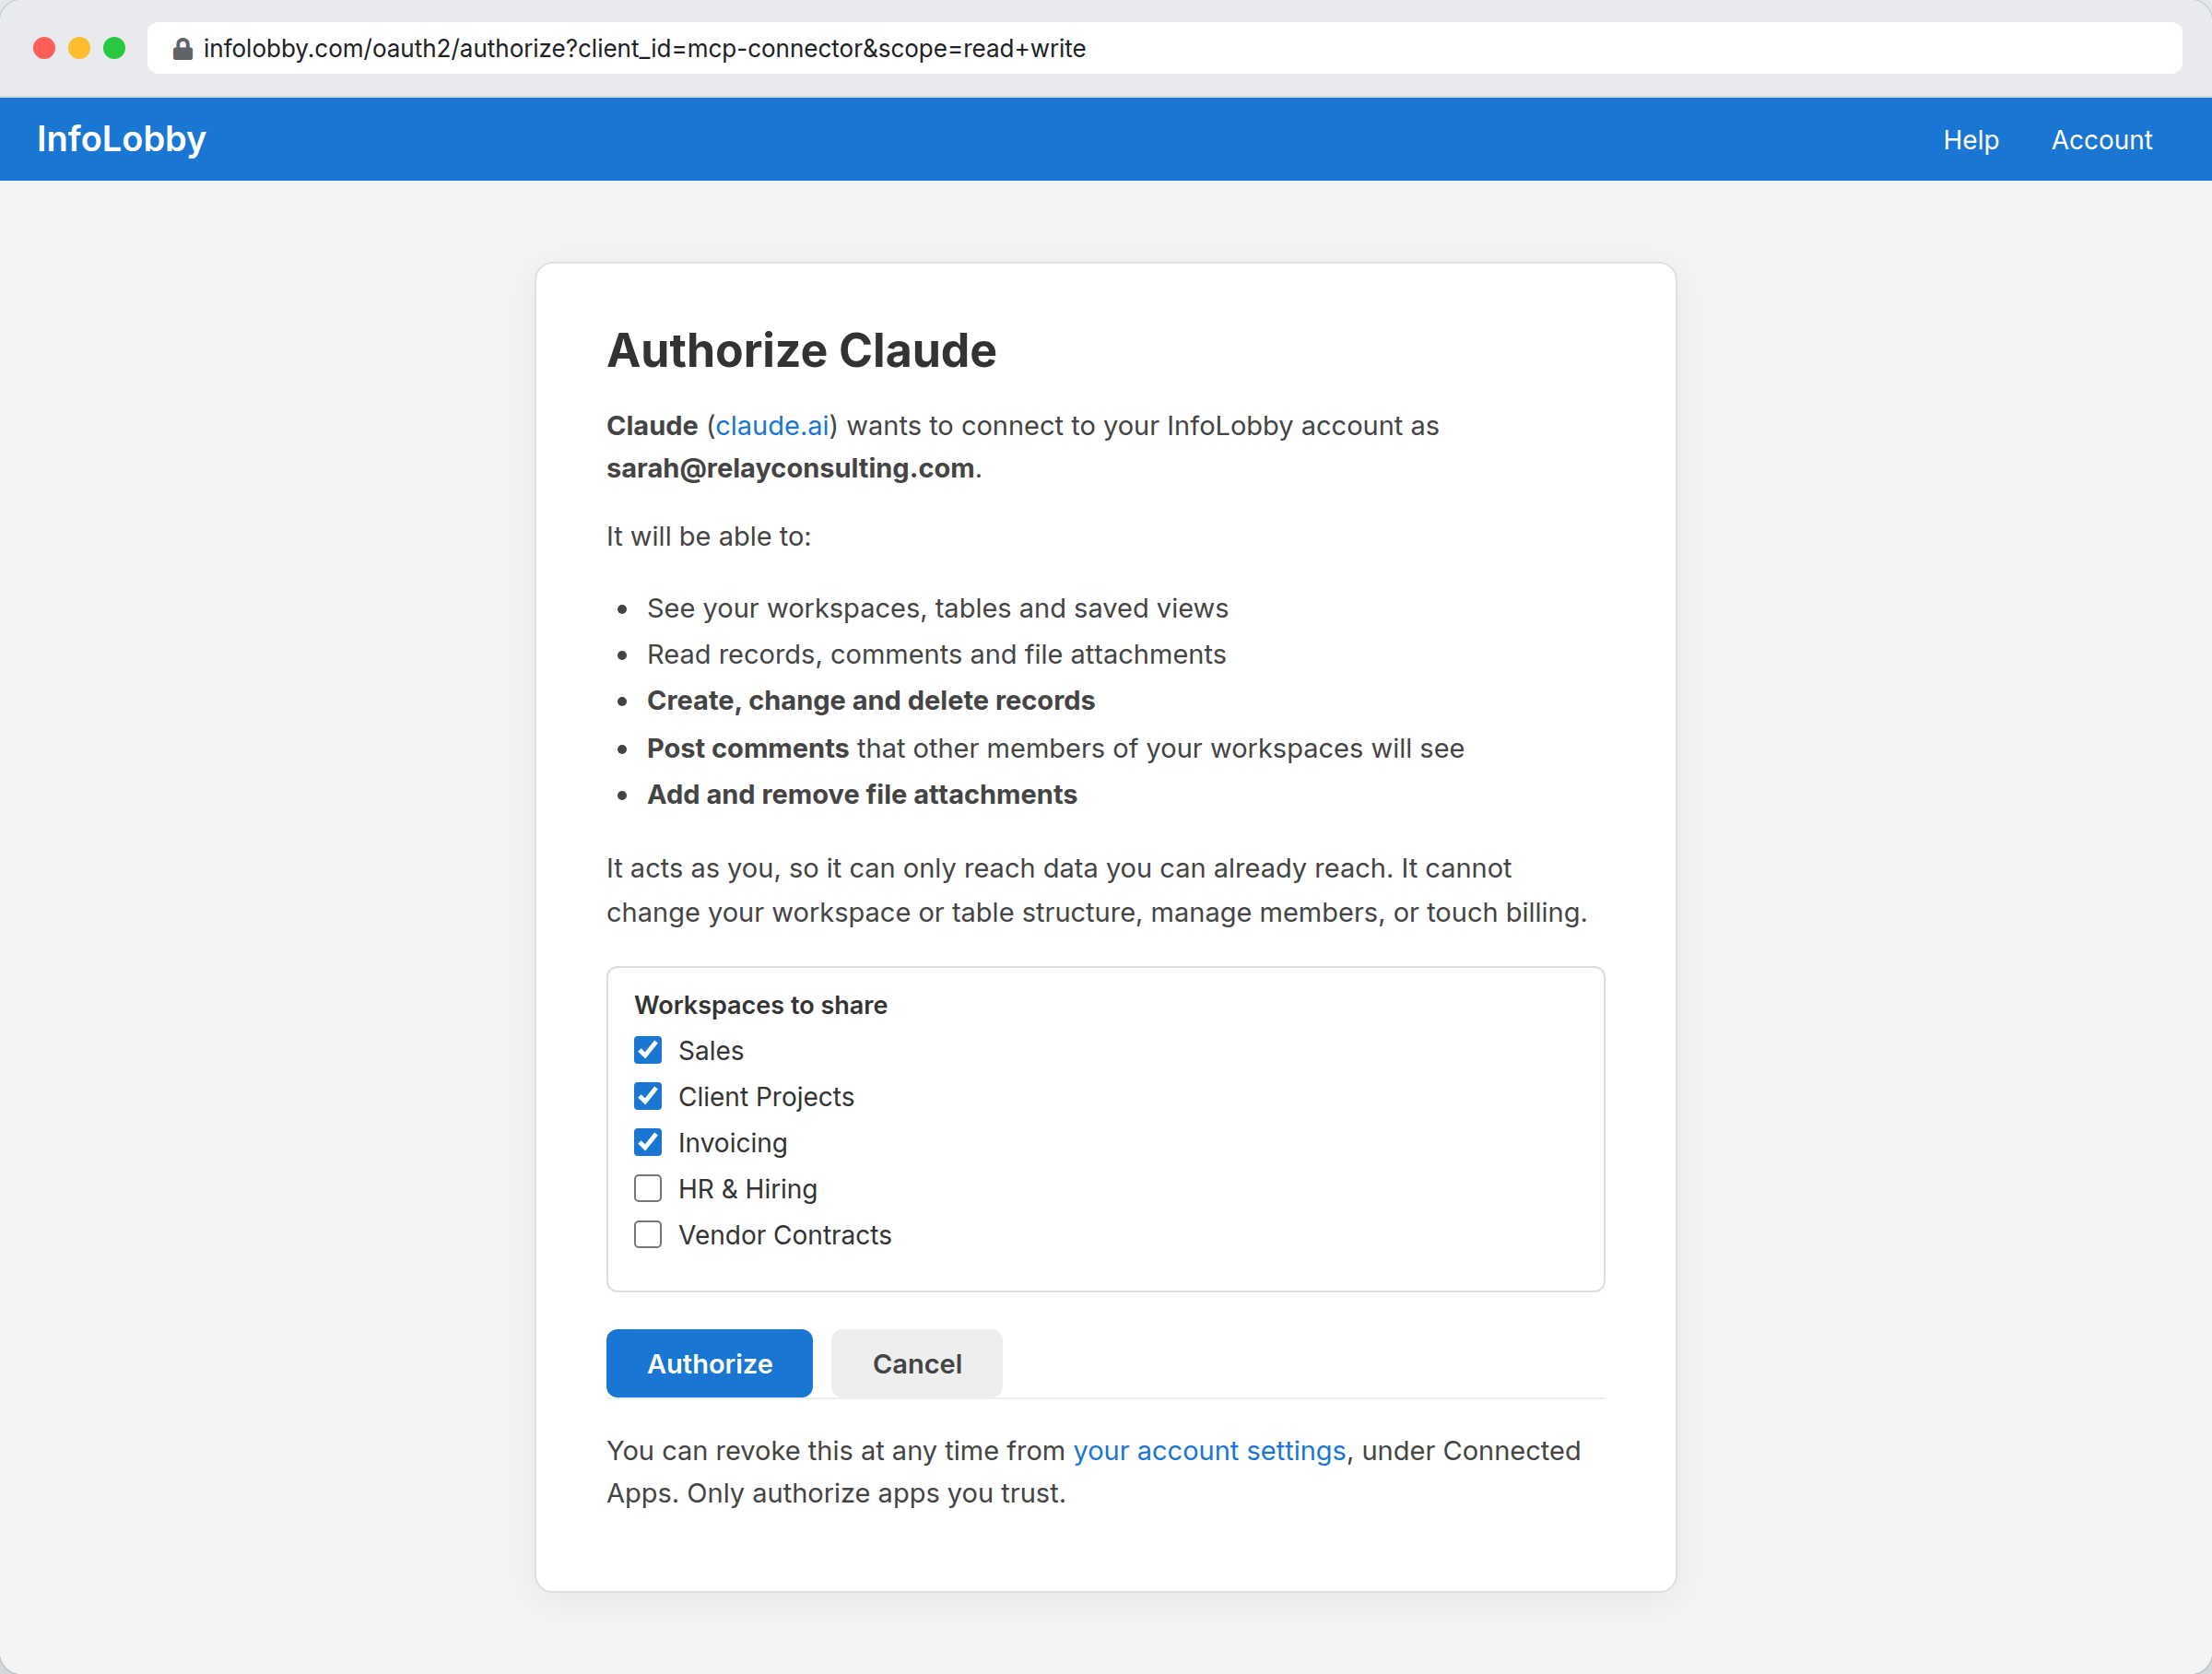Viewport: 2212px width, 1674px height.
Task: Click the Cancel button
Action: point(917,1363)
